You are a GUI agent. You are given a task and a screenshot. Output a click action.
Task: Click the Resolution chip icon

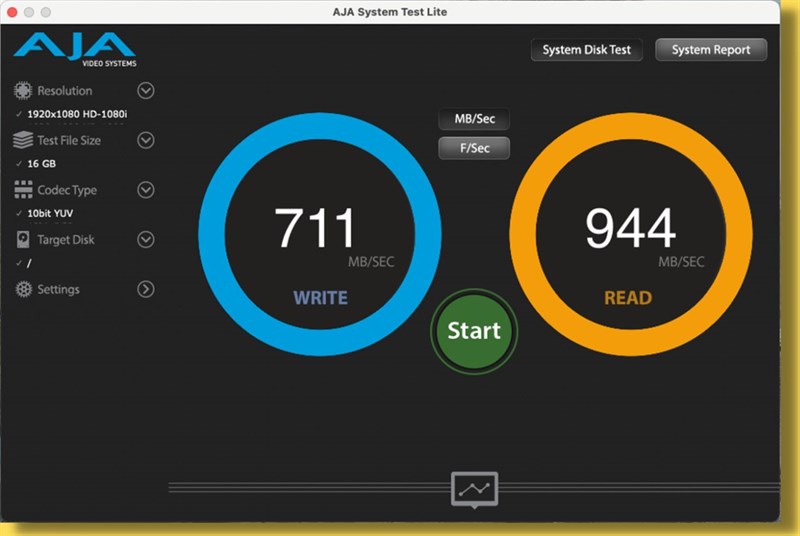[x=22, y=91]
